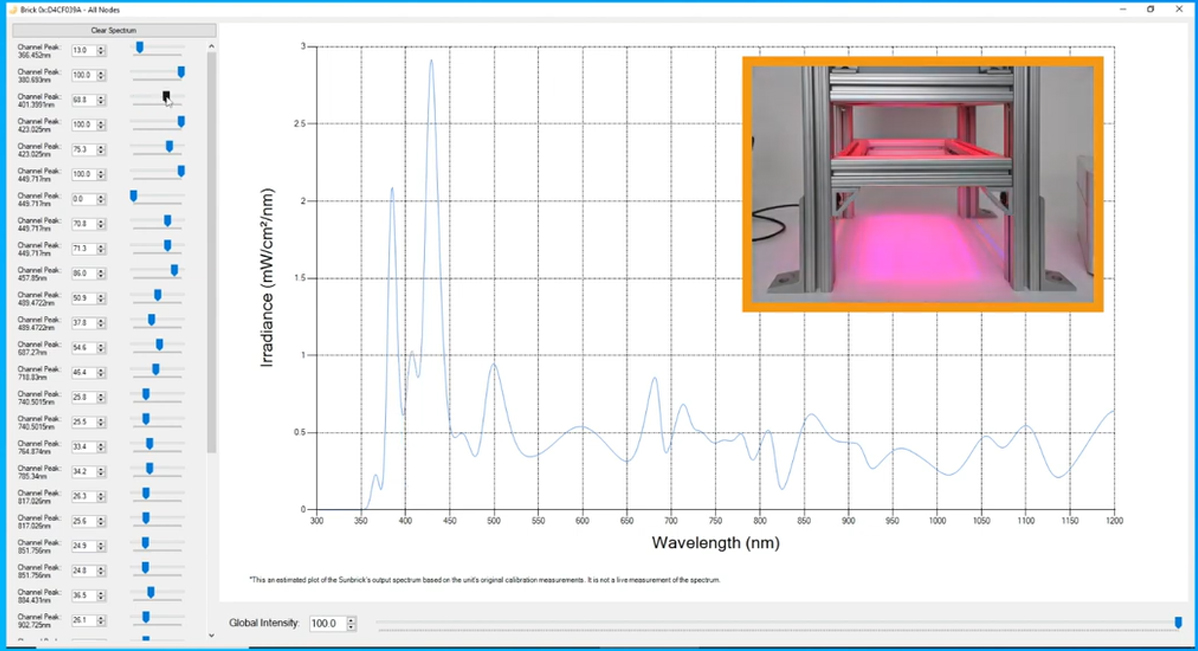This screenshot has width=1198, height=651.
Task: Click the 380.693nm channel slider handle
Action: click(181, 73)
